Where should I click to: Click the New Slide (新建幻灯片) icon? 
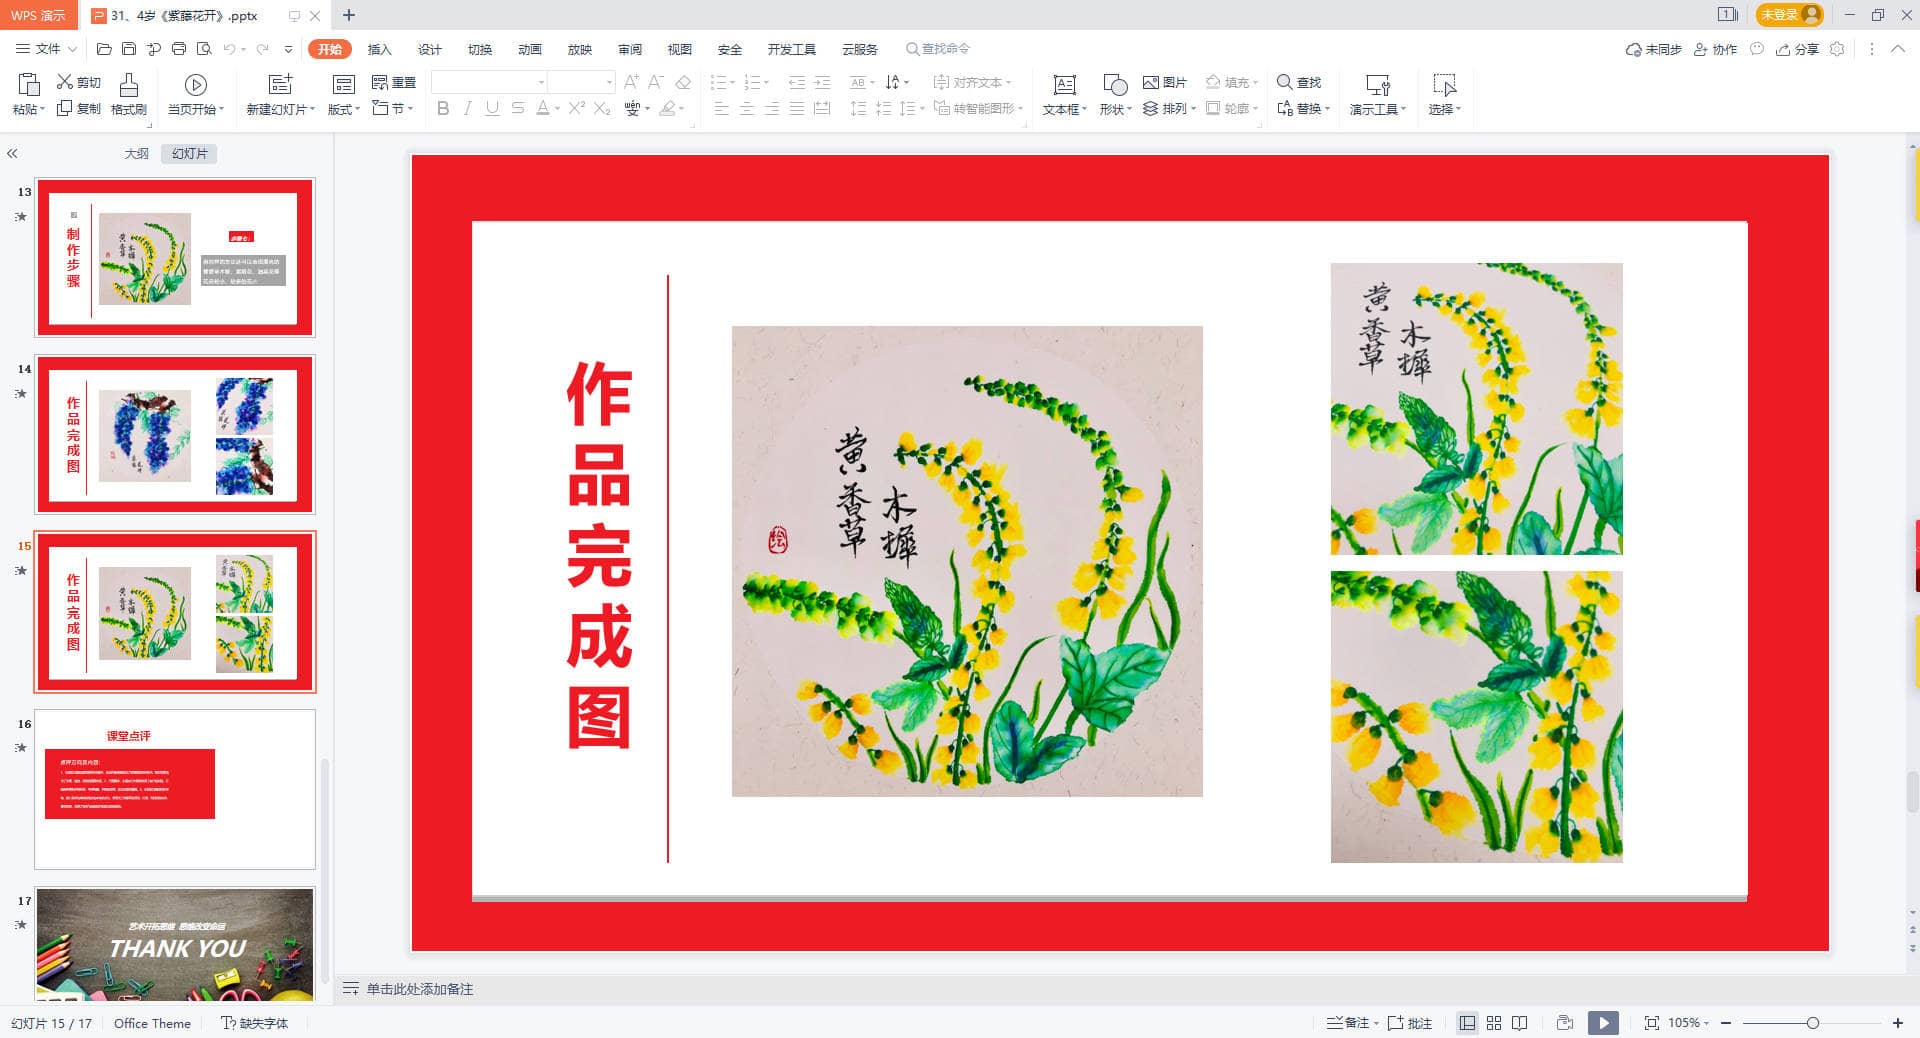[281, 85]
